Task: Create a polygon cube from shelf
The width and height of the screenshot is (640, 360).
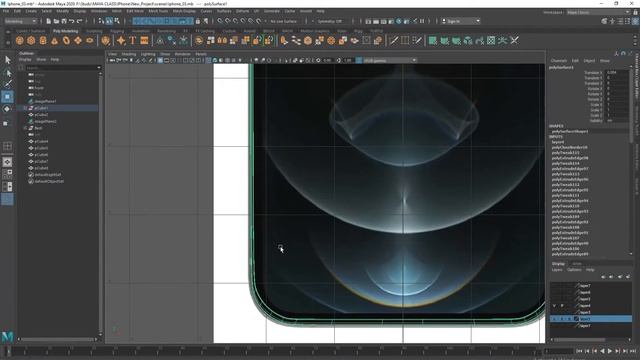Action: coord(31,40)
